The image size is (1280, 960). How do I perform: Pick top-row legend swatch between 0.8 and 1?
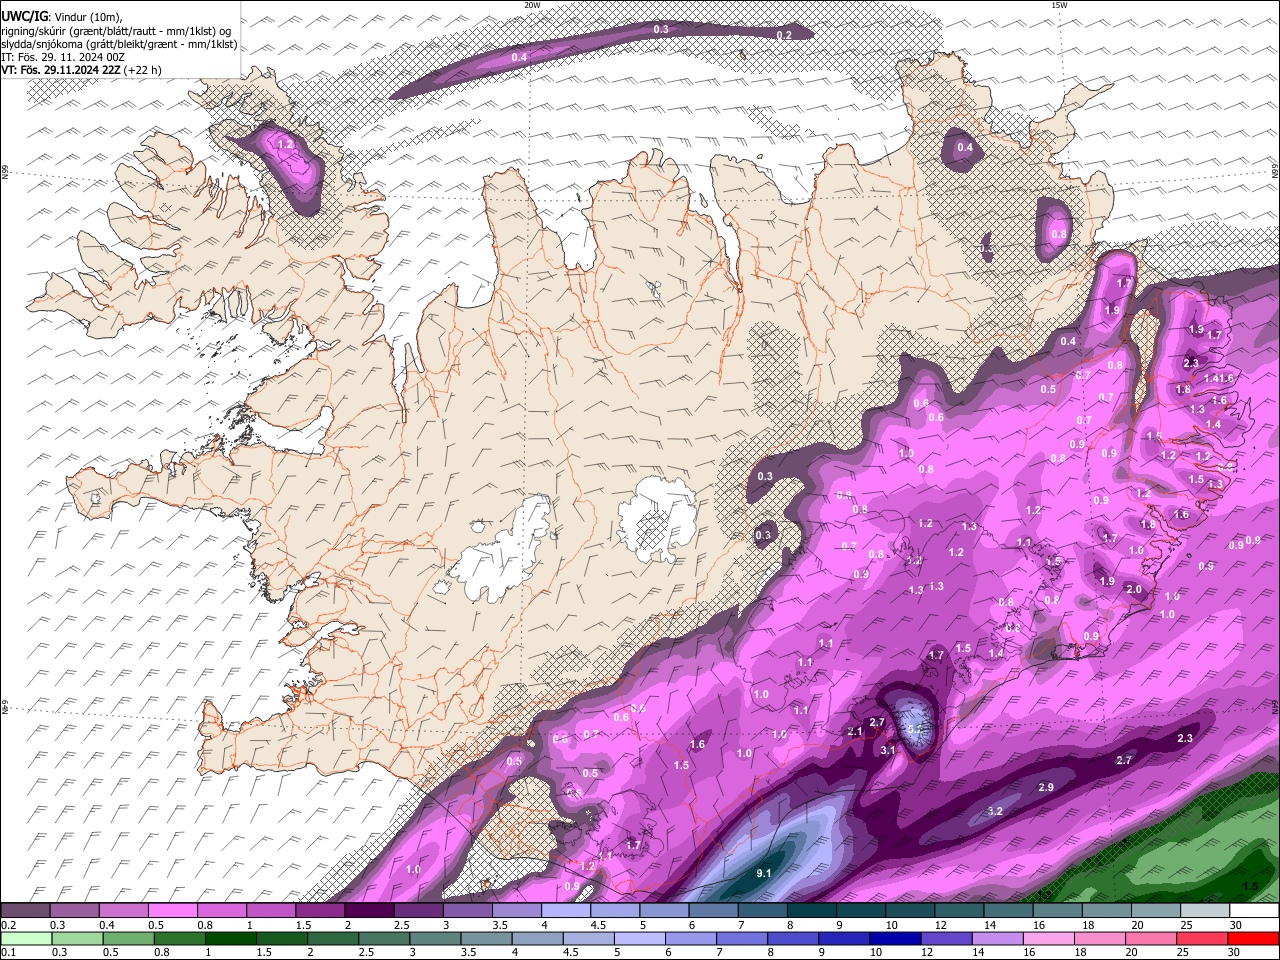click(222, 911)
